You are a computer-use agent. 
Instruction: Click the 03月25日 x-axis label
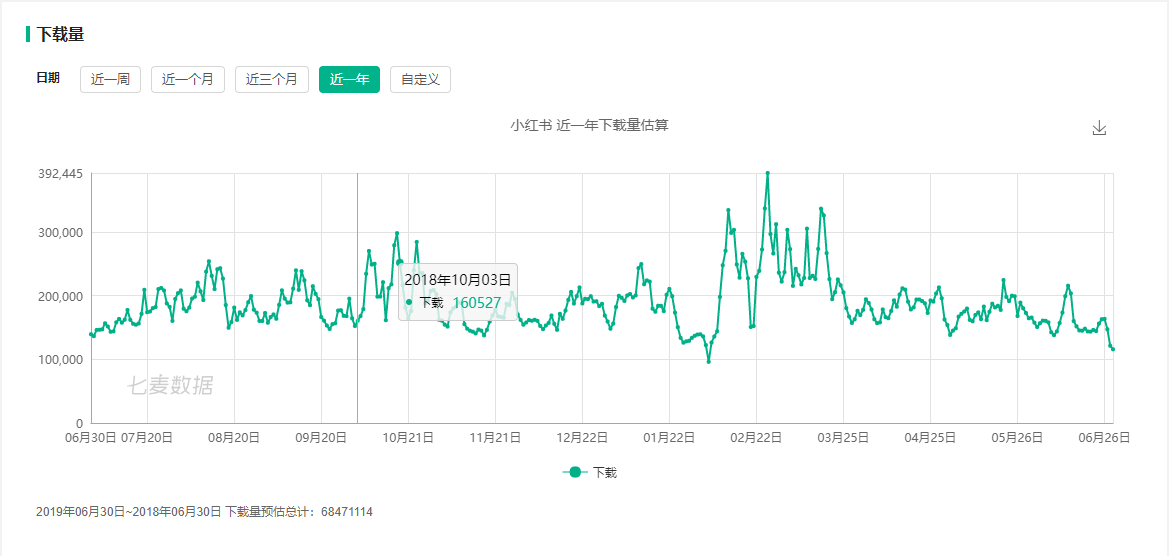coord(843,438)
